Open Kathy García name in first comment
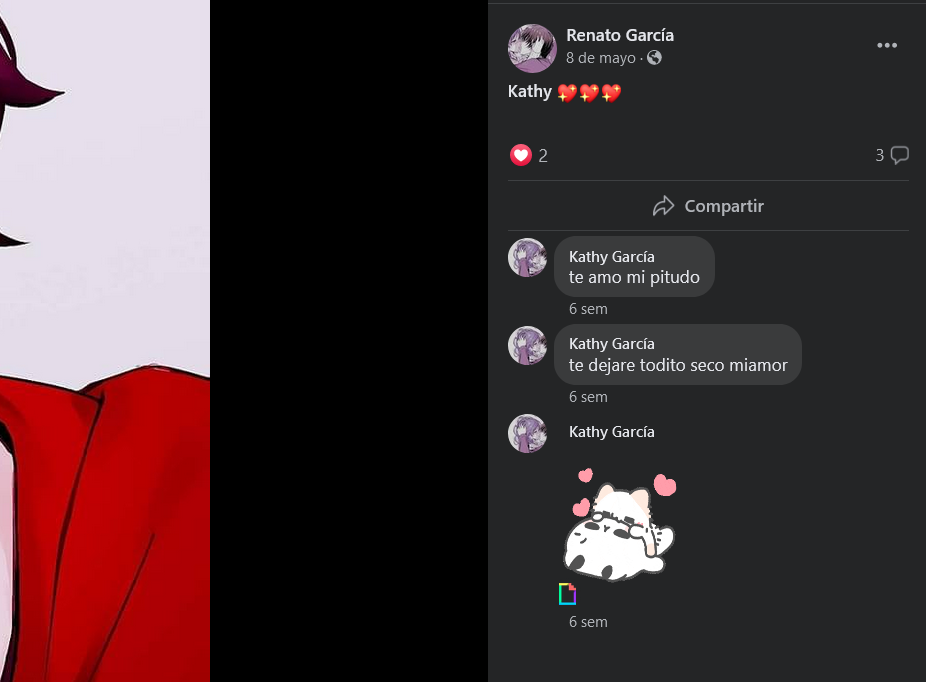926x682 pixels. (612, 257)
